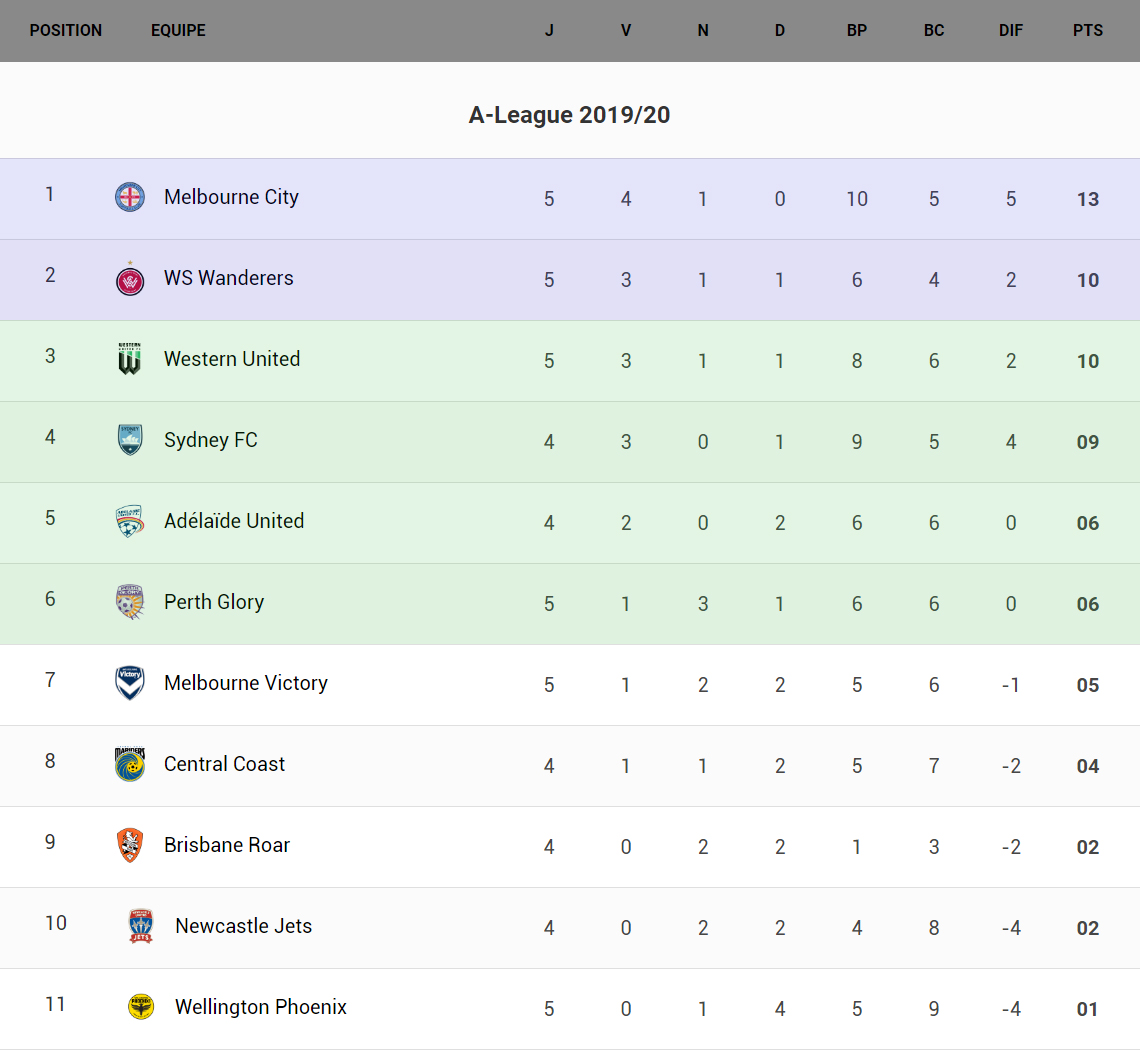Click the Central Coast Mariners badge

click(x=130, y=764)
